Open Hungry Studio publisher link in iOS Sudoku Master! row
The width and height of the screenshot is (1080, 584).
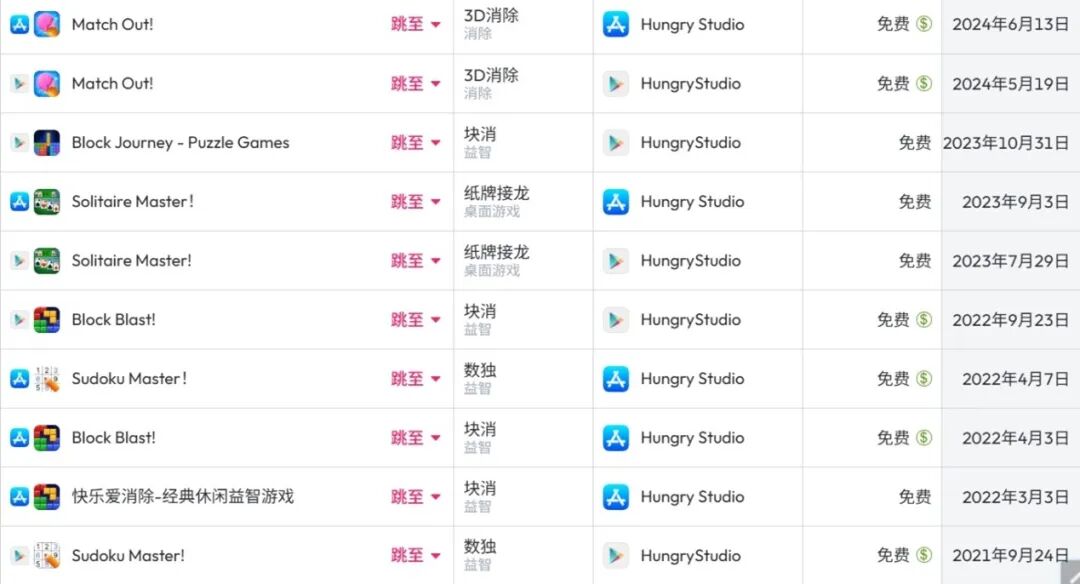point(692,379)
